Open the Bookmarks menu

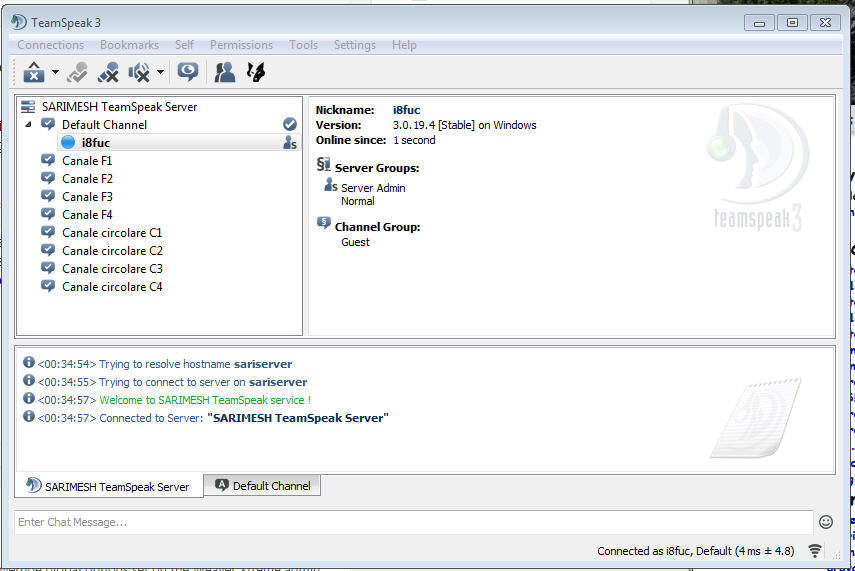point(129,45)
